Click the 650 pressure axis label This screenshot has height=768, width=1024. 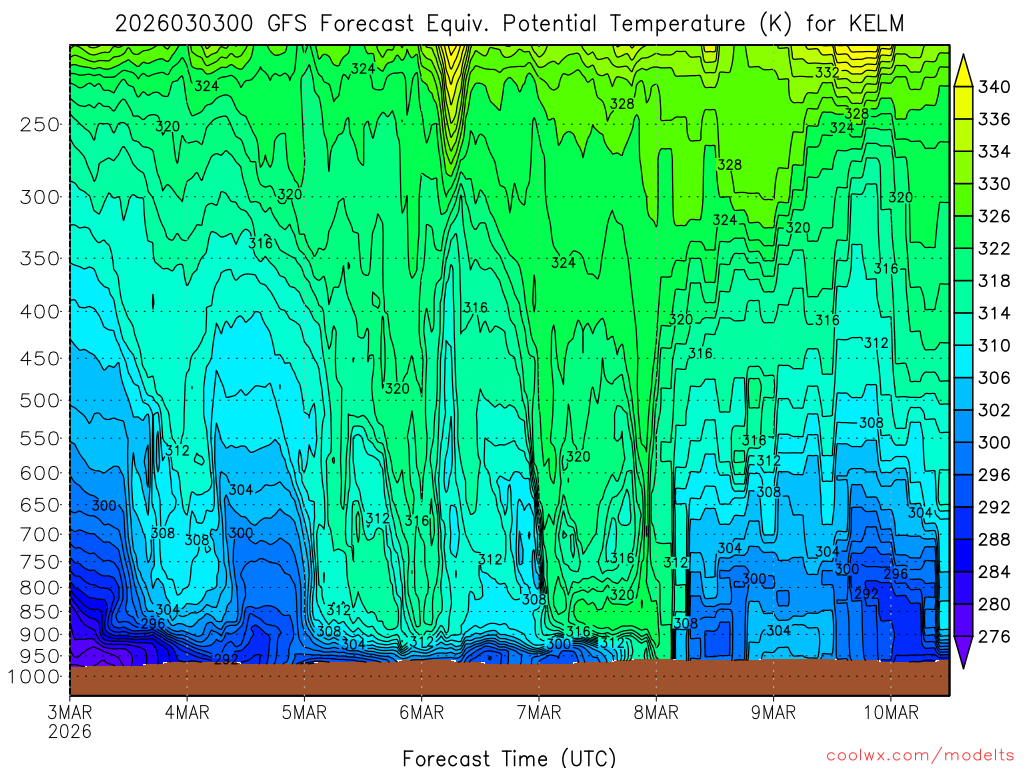40,505
